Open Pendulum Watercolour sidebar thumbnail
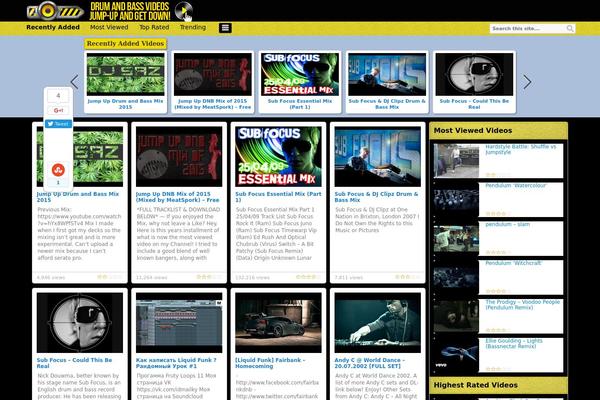Viewport: 600px width, 400px height. [x=456, y=199]
